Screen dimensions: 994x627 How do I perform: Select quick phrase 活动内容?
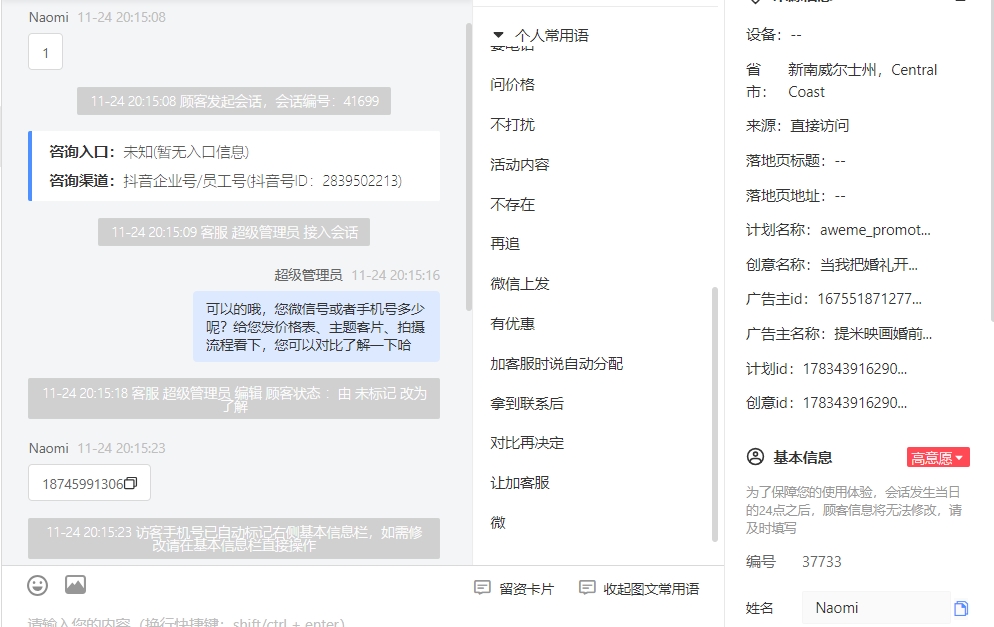(520, 164)
